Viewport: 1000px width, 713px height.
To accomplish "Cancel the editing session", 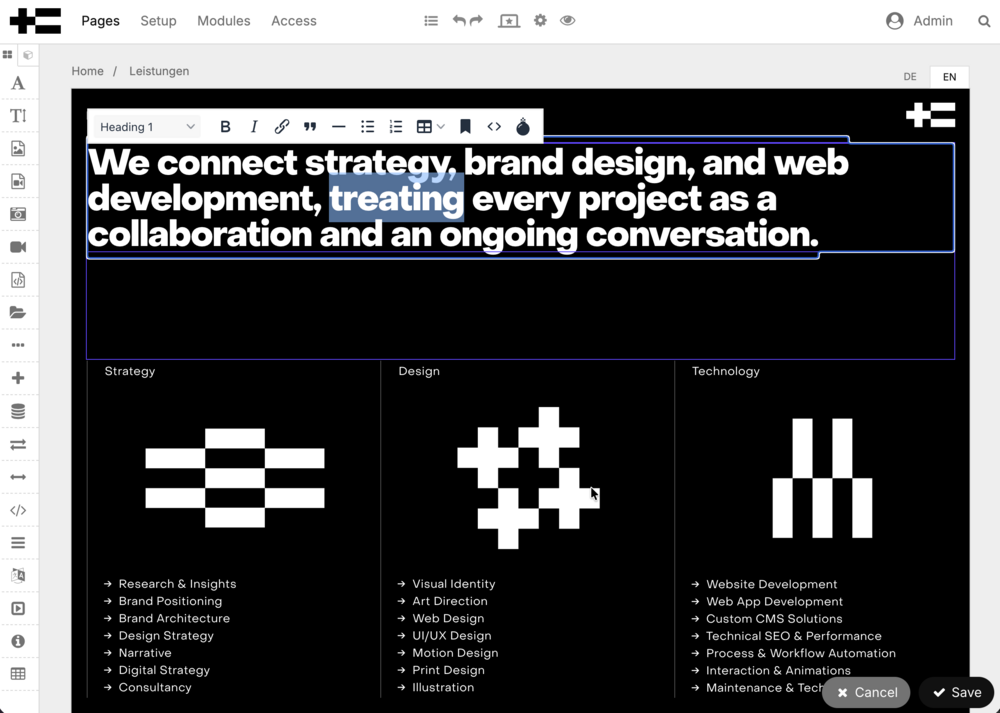I will tap(867, 692).
